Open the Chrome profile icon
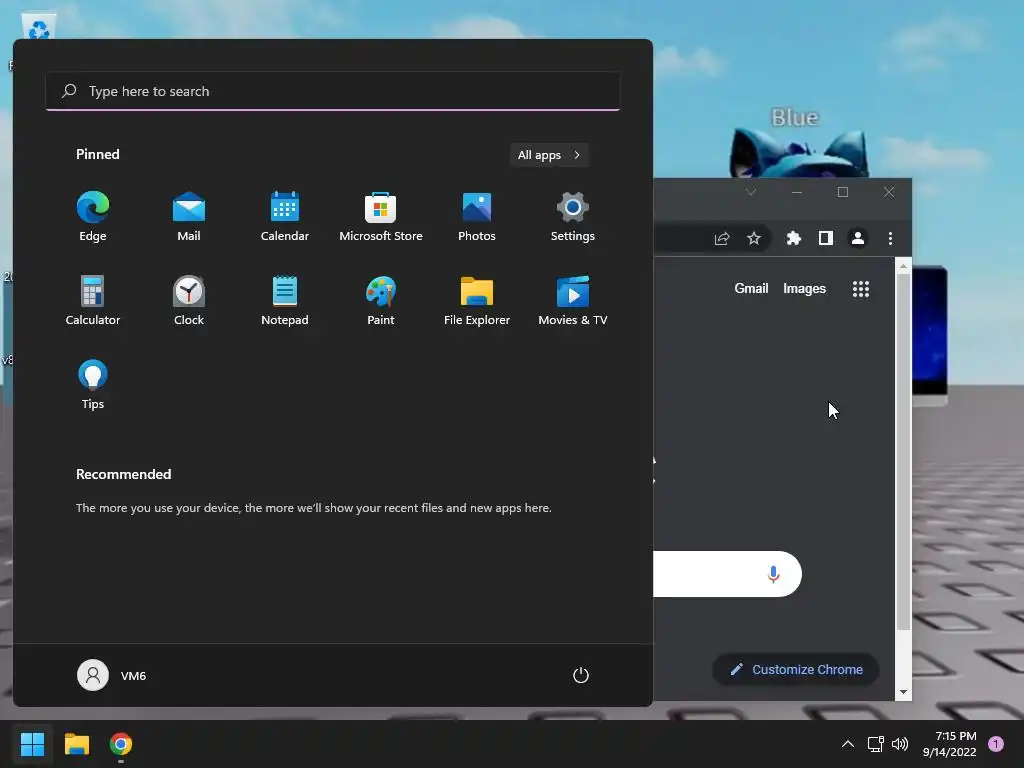The width and height of the screenshot is (1024, 768). pos(858,238)
